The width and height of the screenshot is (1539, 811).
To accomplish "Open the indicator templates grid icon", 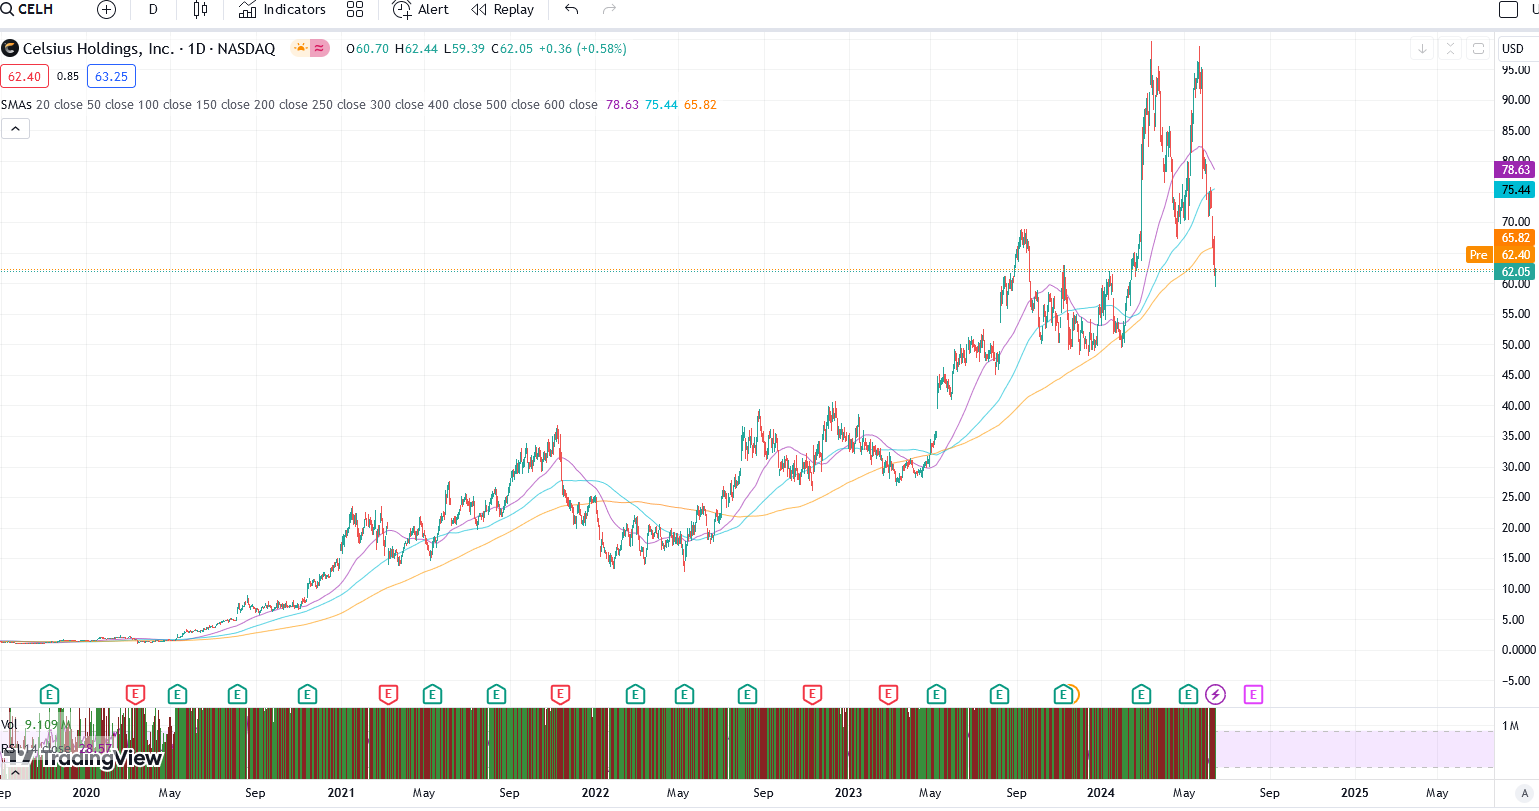I will [355, 10].
